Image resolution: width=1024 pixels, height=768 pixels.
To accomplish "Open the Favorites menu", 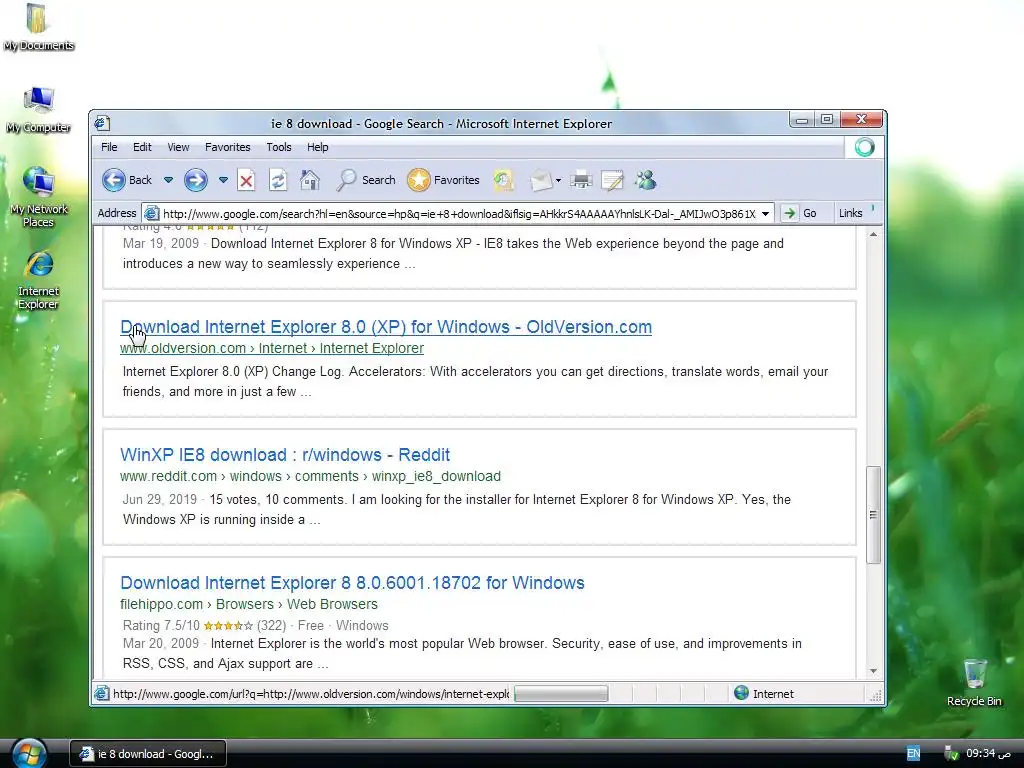I will click(227, 147).
